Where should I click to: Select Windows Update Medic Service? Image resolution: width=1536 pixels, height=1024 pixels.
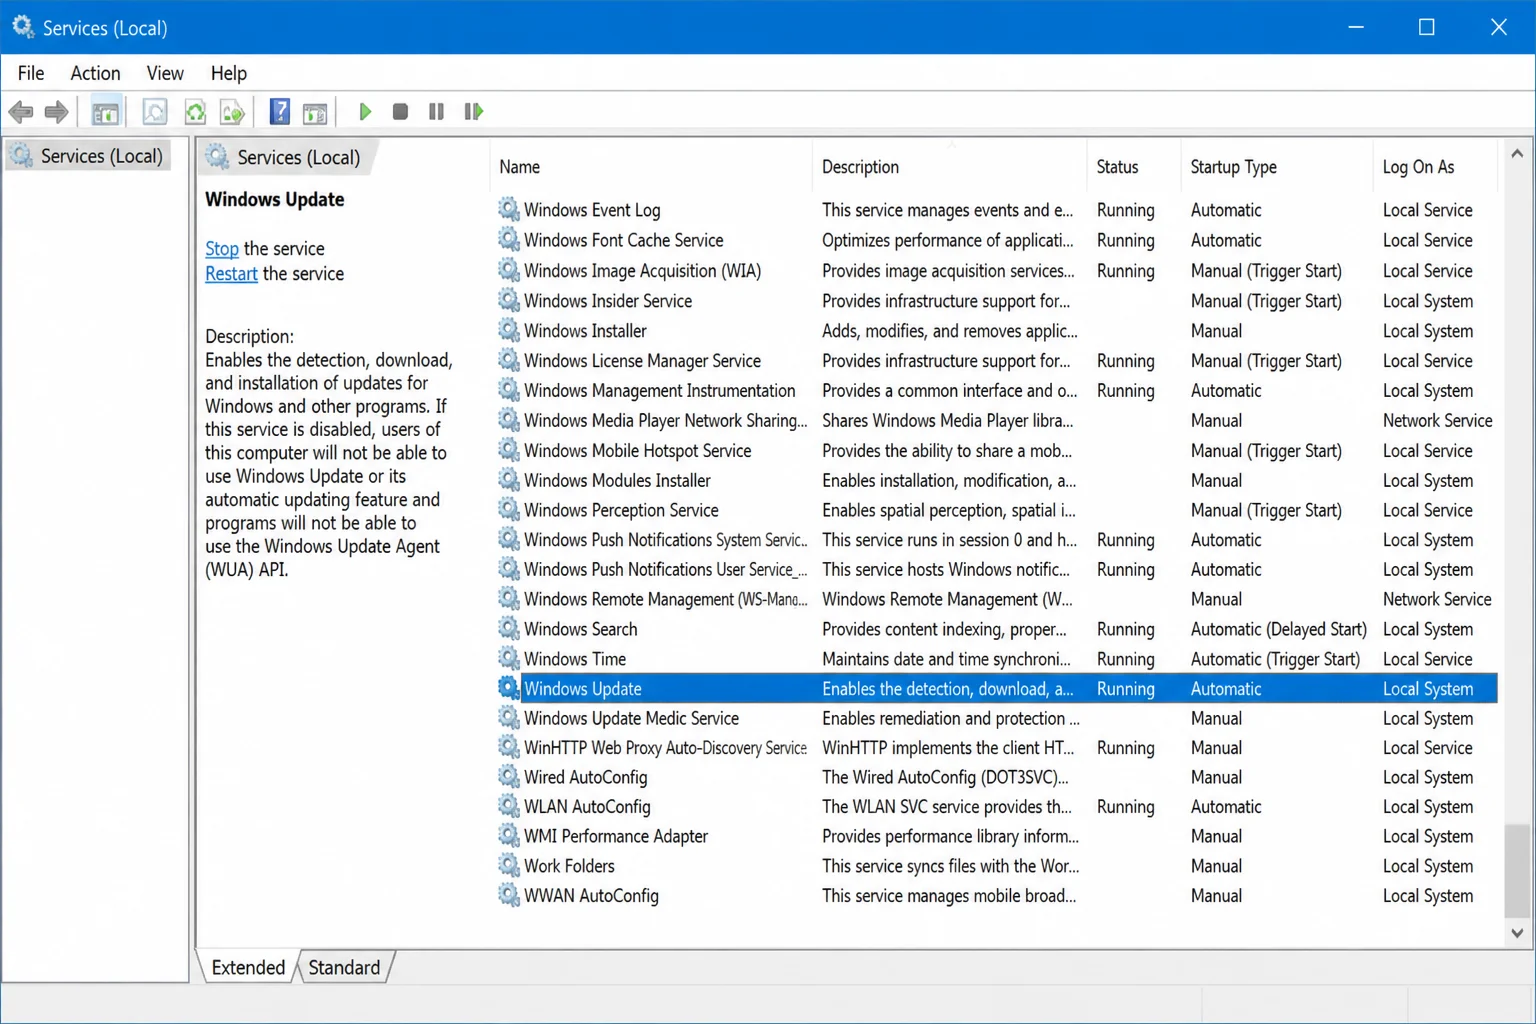click(x=997, y=718)
